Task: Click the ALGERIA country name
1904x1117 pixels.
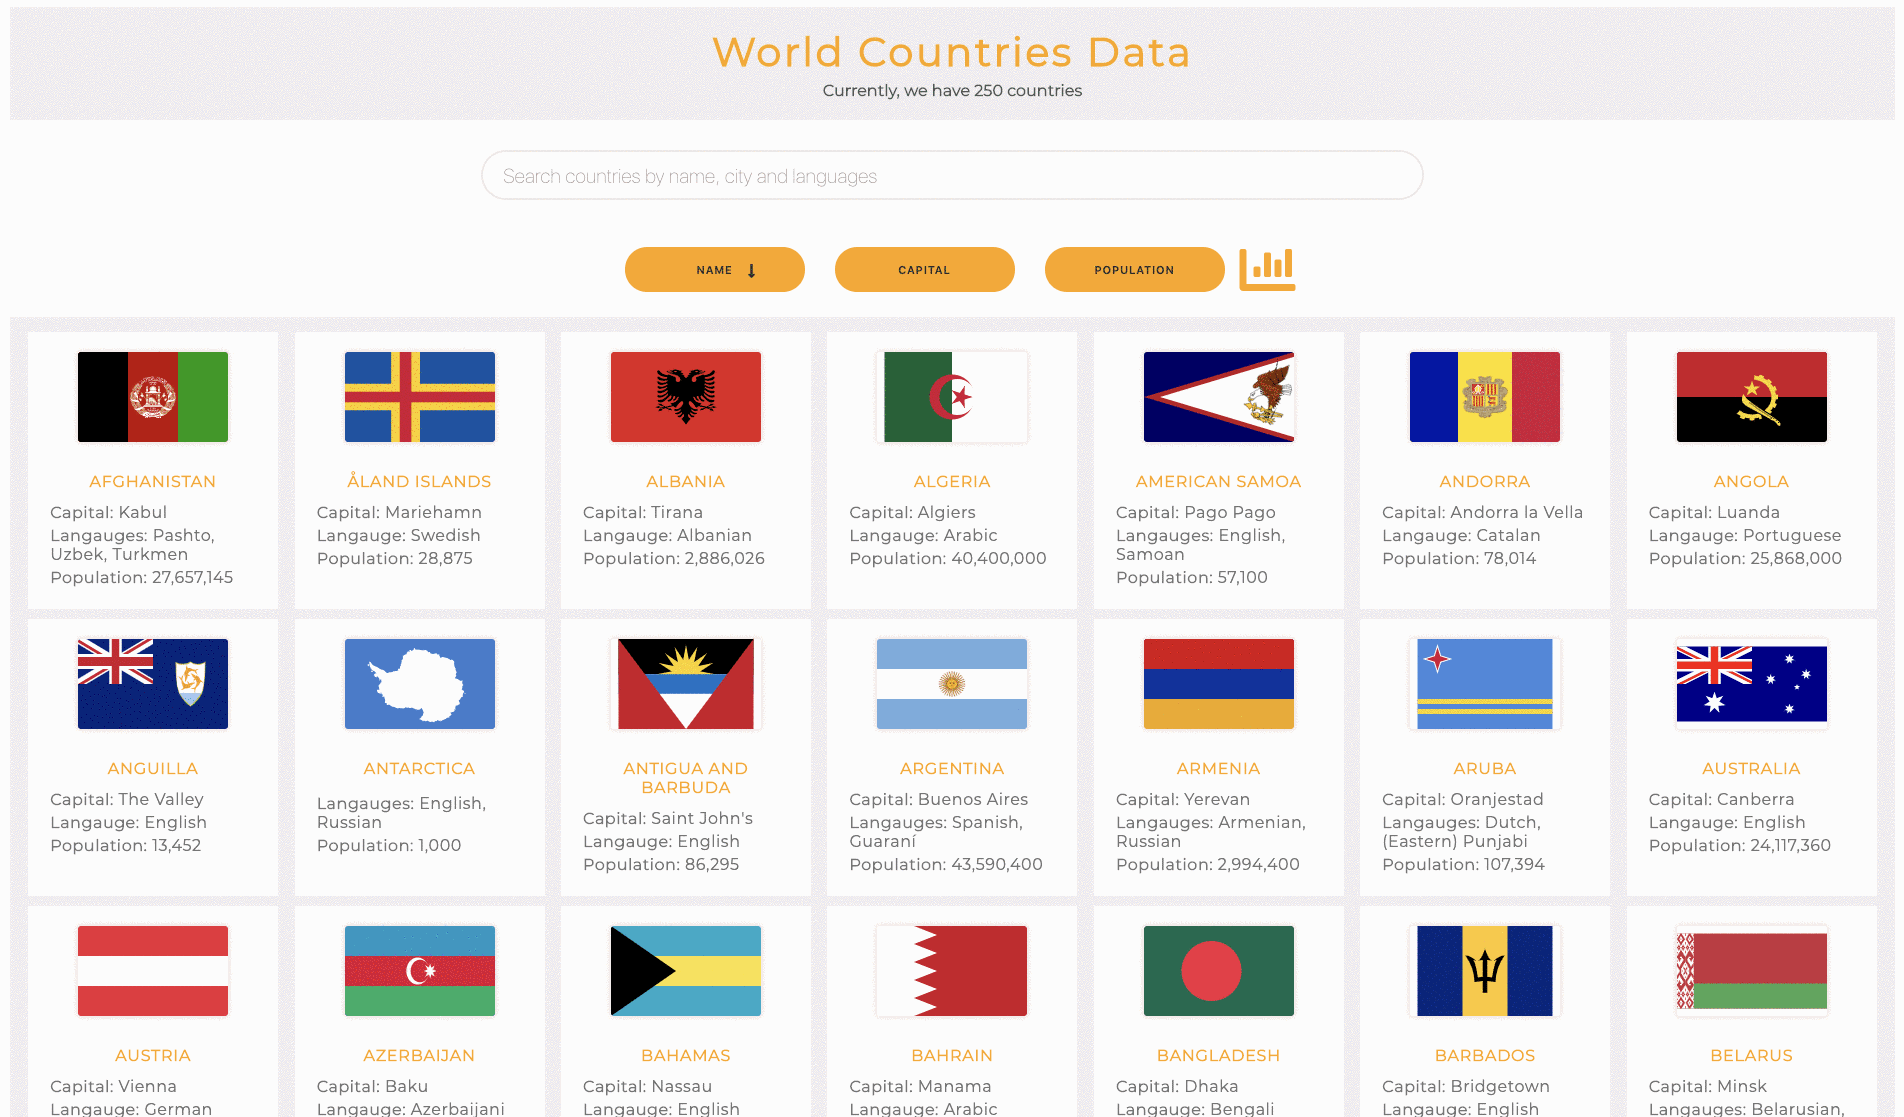Action: tap(951, 481)
